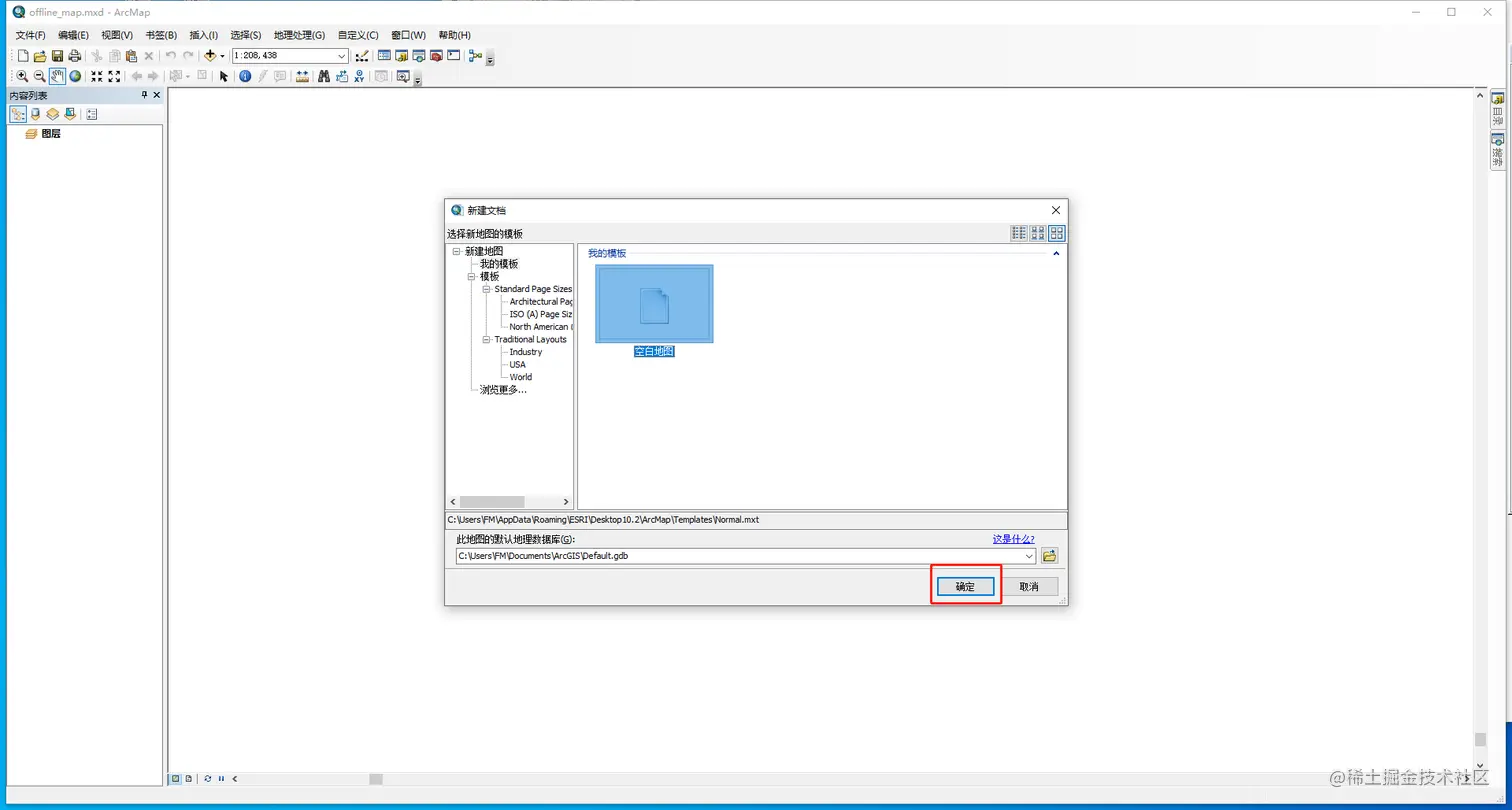Open the Editor toolbar icon
Image resolution: width=1512 pixels, height=810 pixels.
(x=362, y=56)
